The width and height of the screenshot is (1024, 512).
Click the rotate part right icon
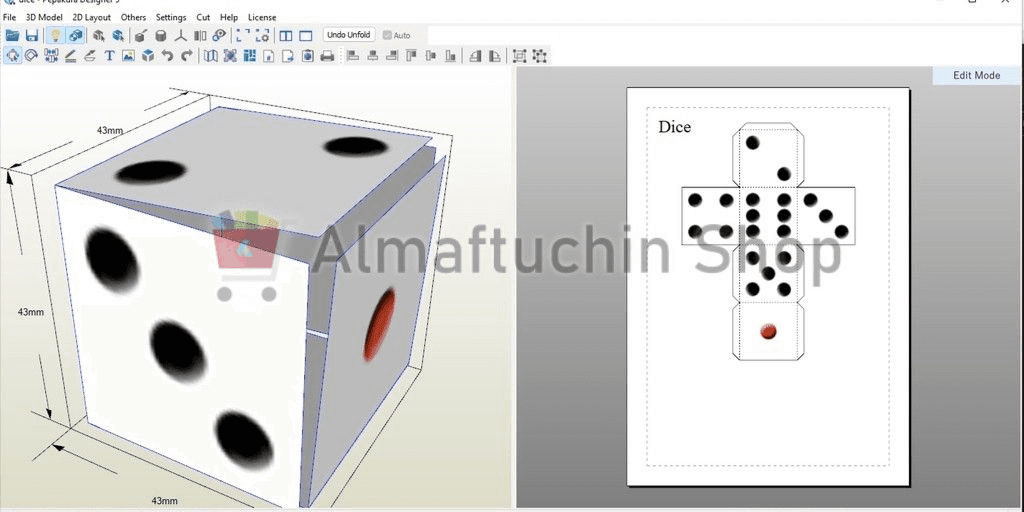495,56
